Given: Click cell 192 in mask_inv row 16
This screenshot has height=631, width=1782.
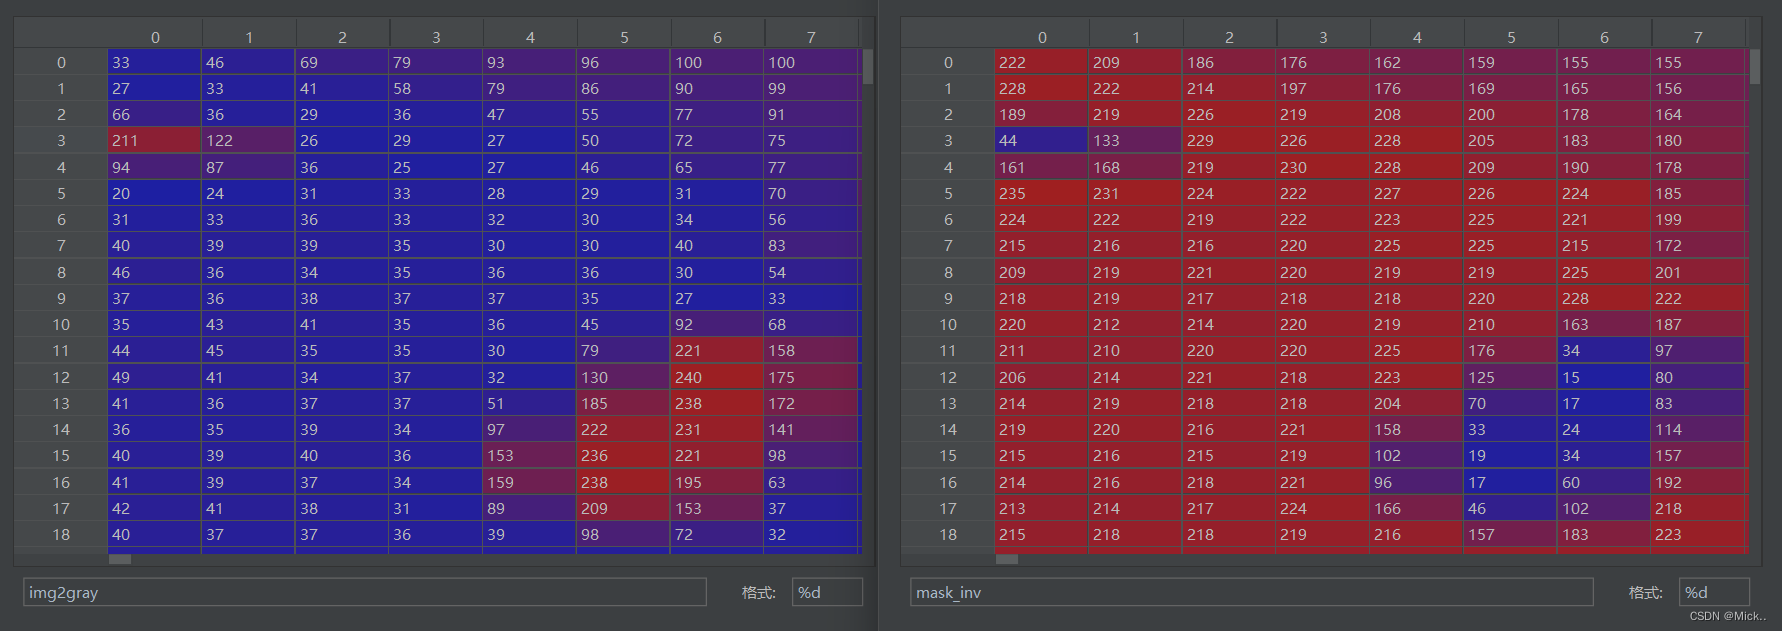Looking at the screenshot, I should (x=1698, y=482).
